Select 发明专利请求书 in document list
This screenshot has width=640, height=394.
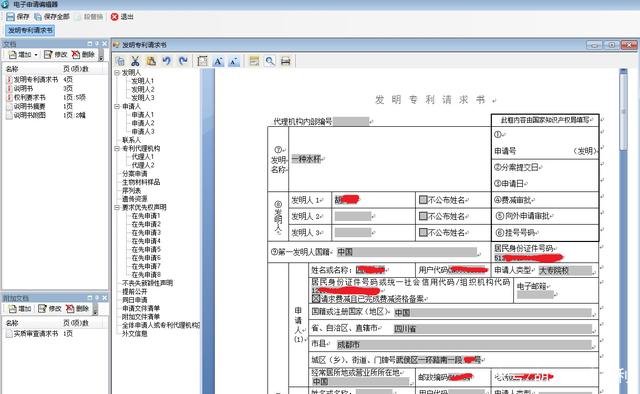pos(36,79)
